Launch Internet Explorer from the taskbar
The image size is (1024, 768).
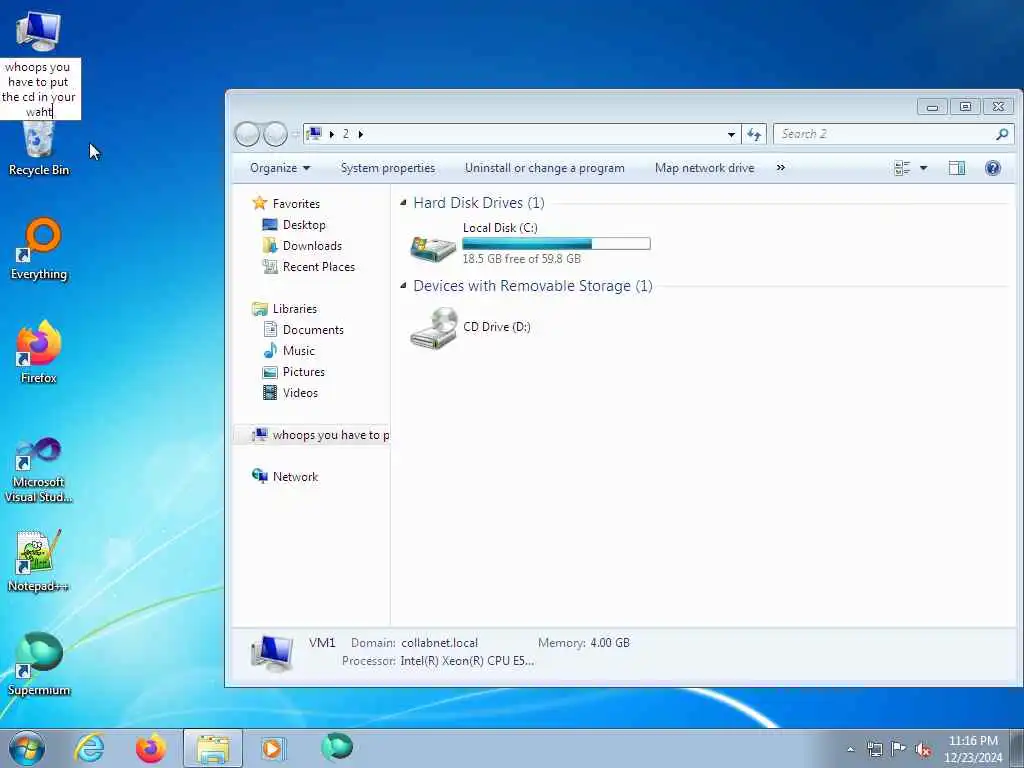pos(89,748)
